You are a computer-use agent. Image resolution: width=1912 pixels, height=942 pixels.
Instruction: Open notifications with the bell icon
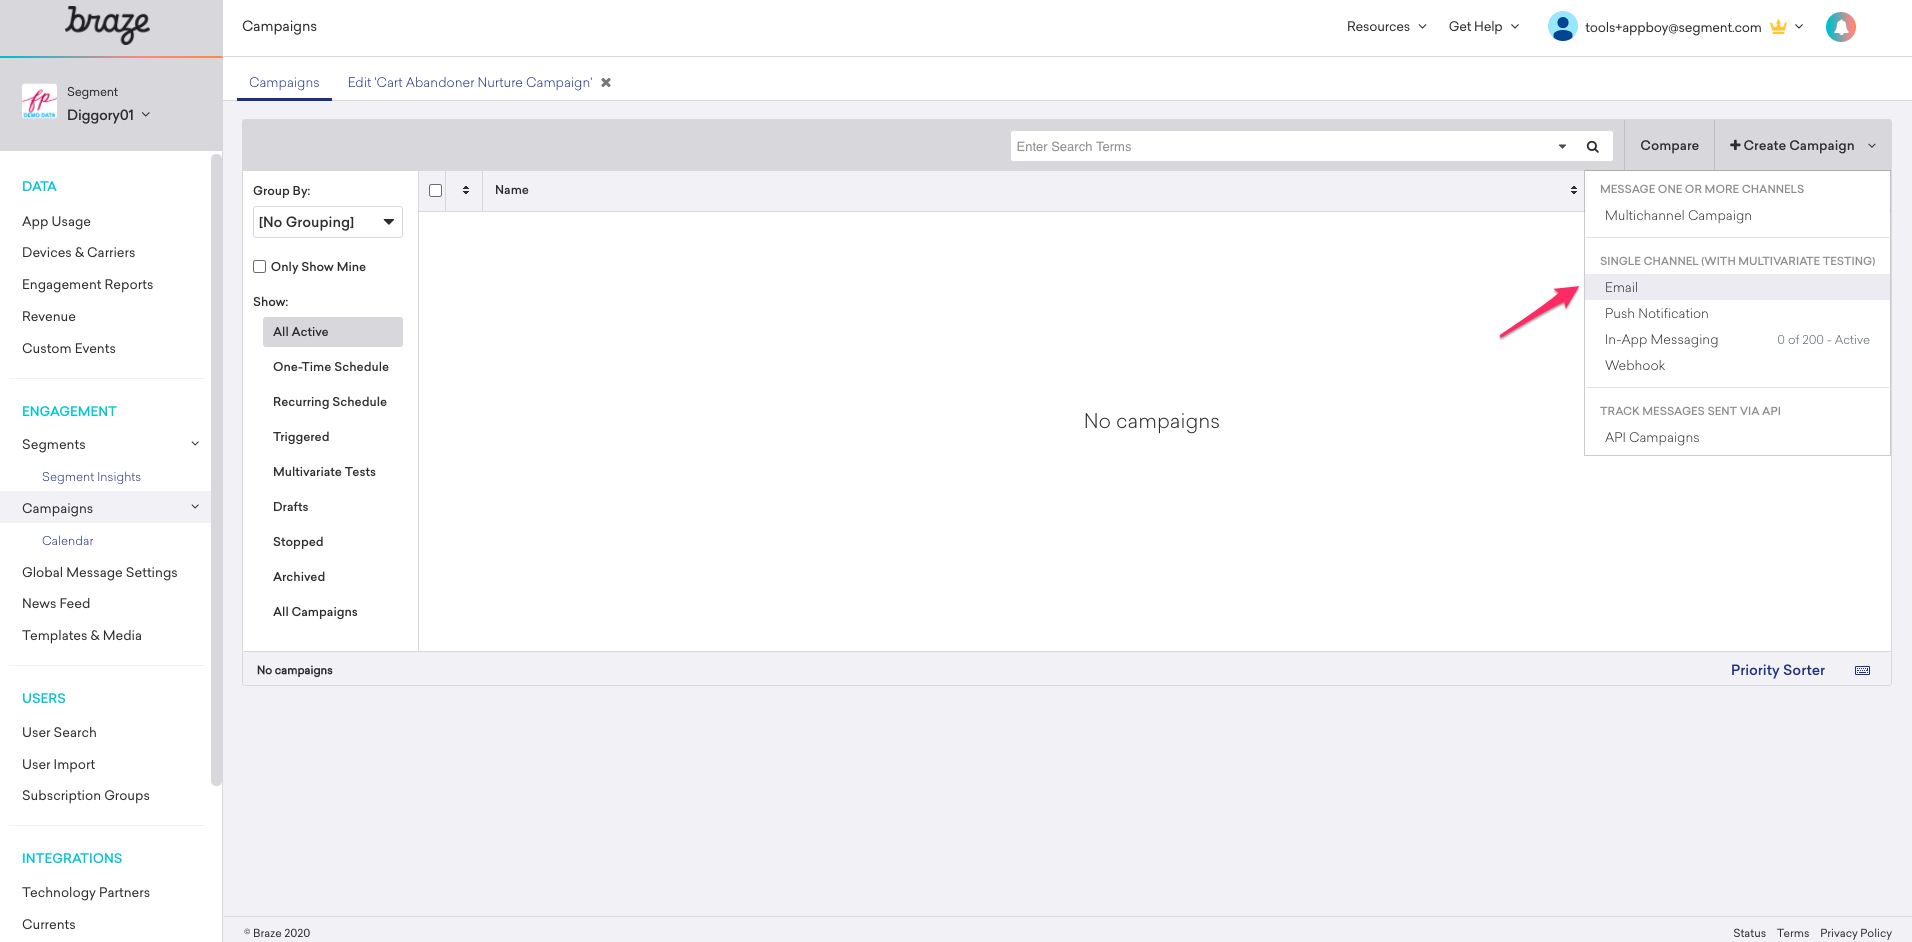pos(1840,26)
